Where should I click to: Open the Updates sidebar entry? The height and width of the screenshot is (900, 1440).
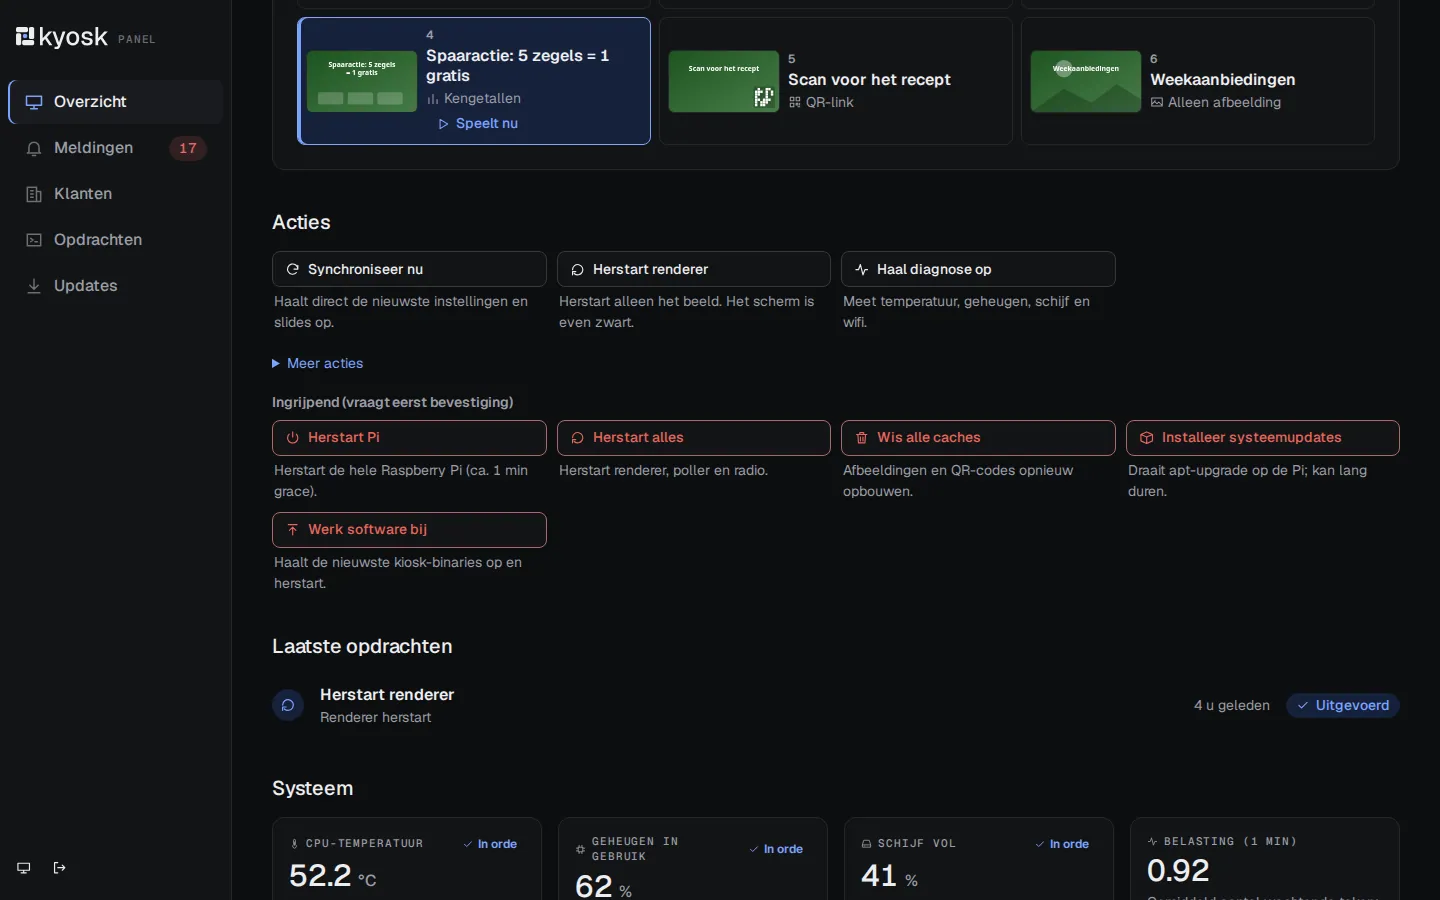coord(116,286)
